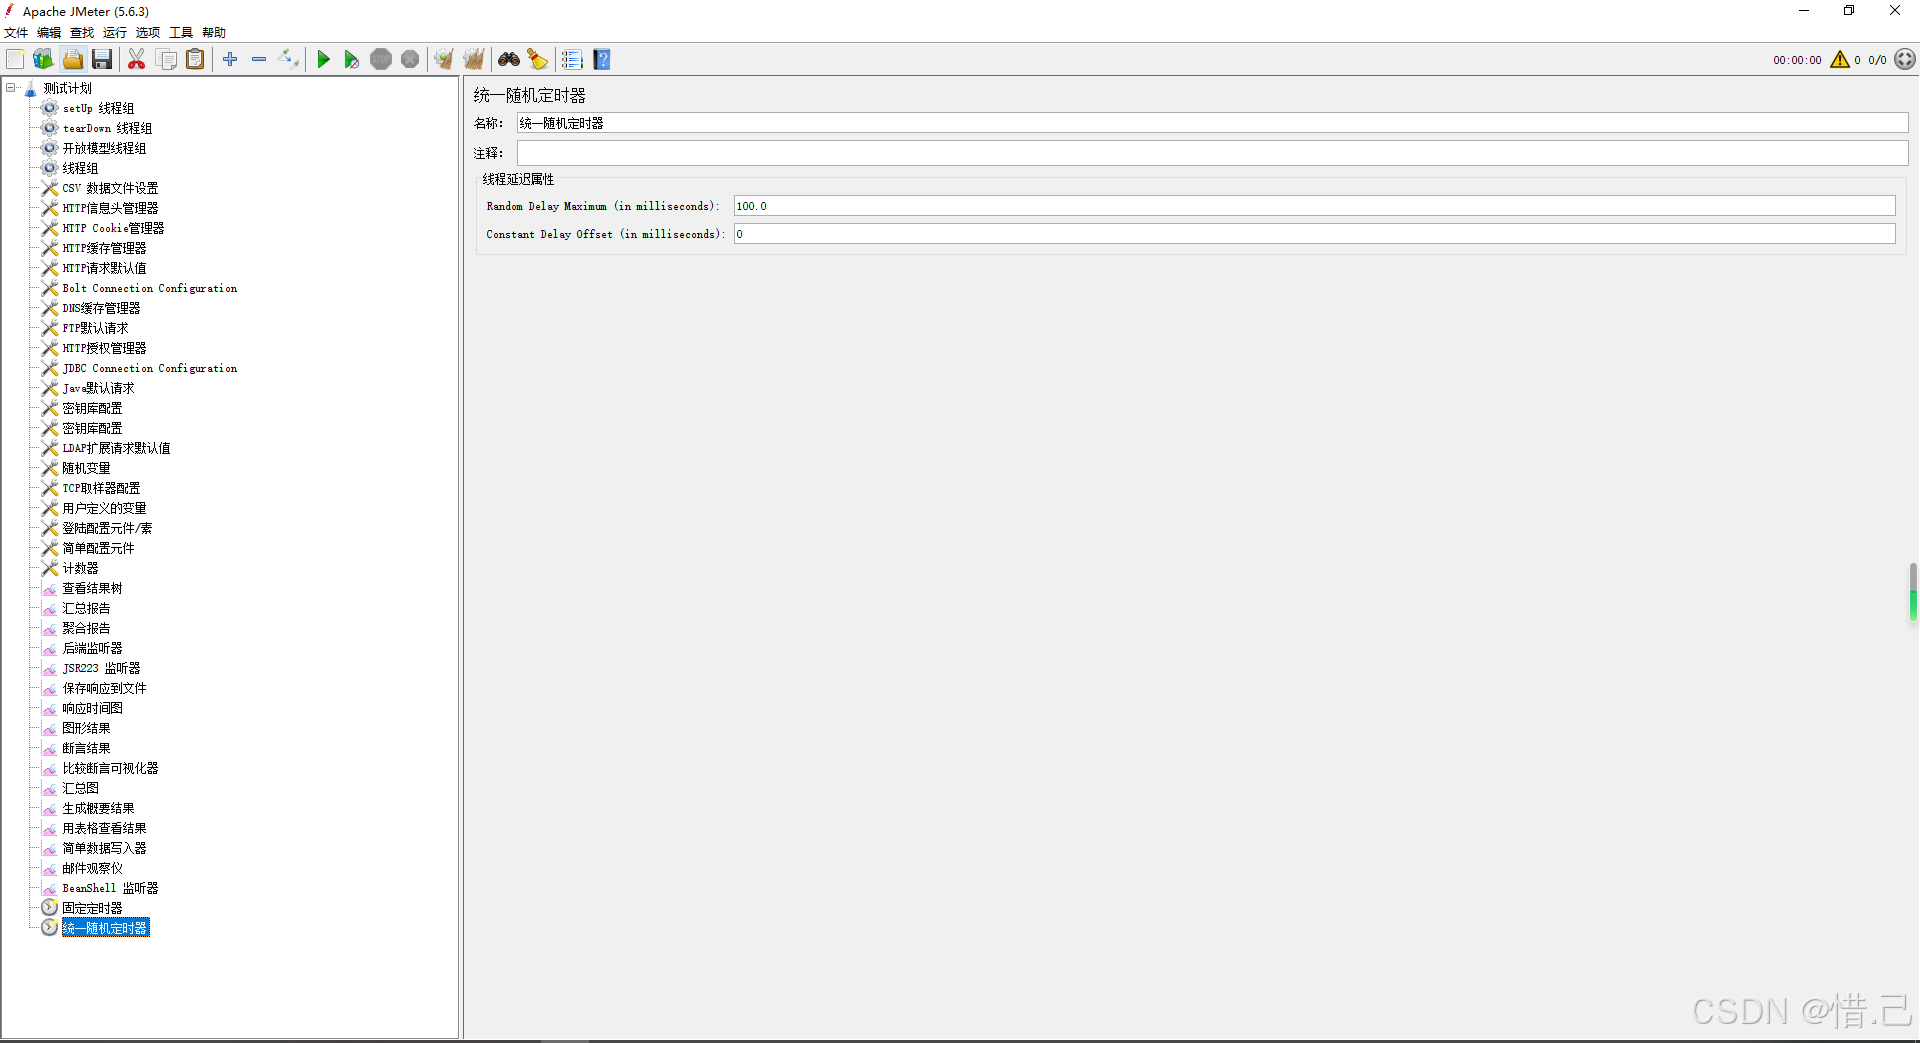Select 邮件观察仪 node
This screenshot has width=1920, height=1043.
tap(92, 868)
